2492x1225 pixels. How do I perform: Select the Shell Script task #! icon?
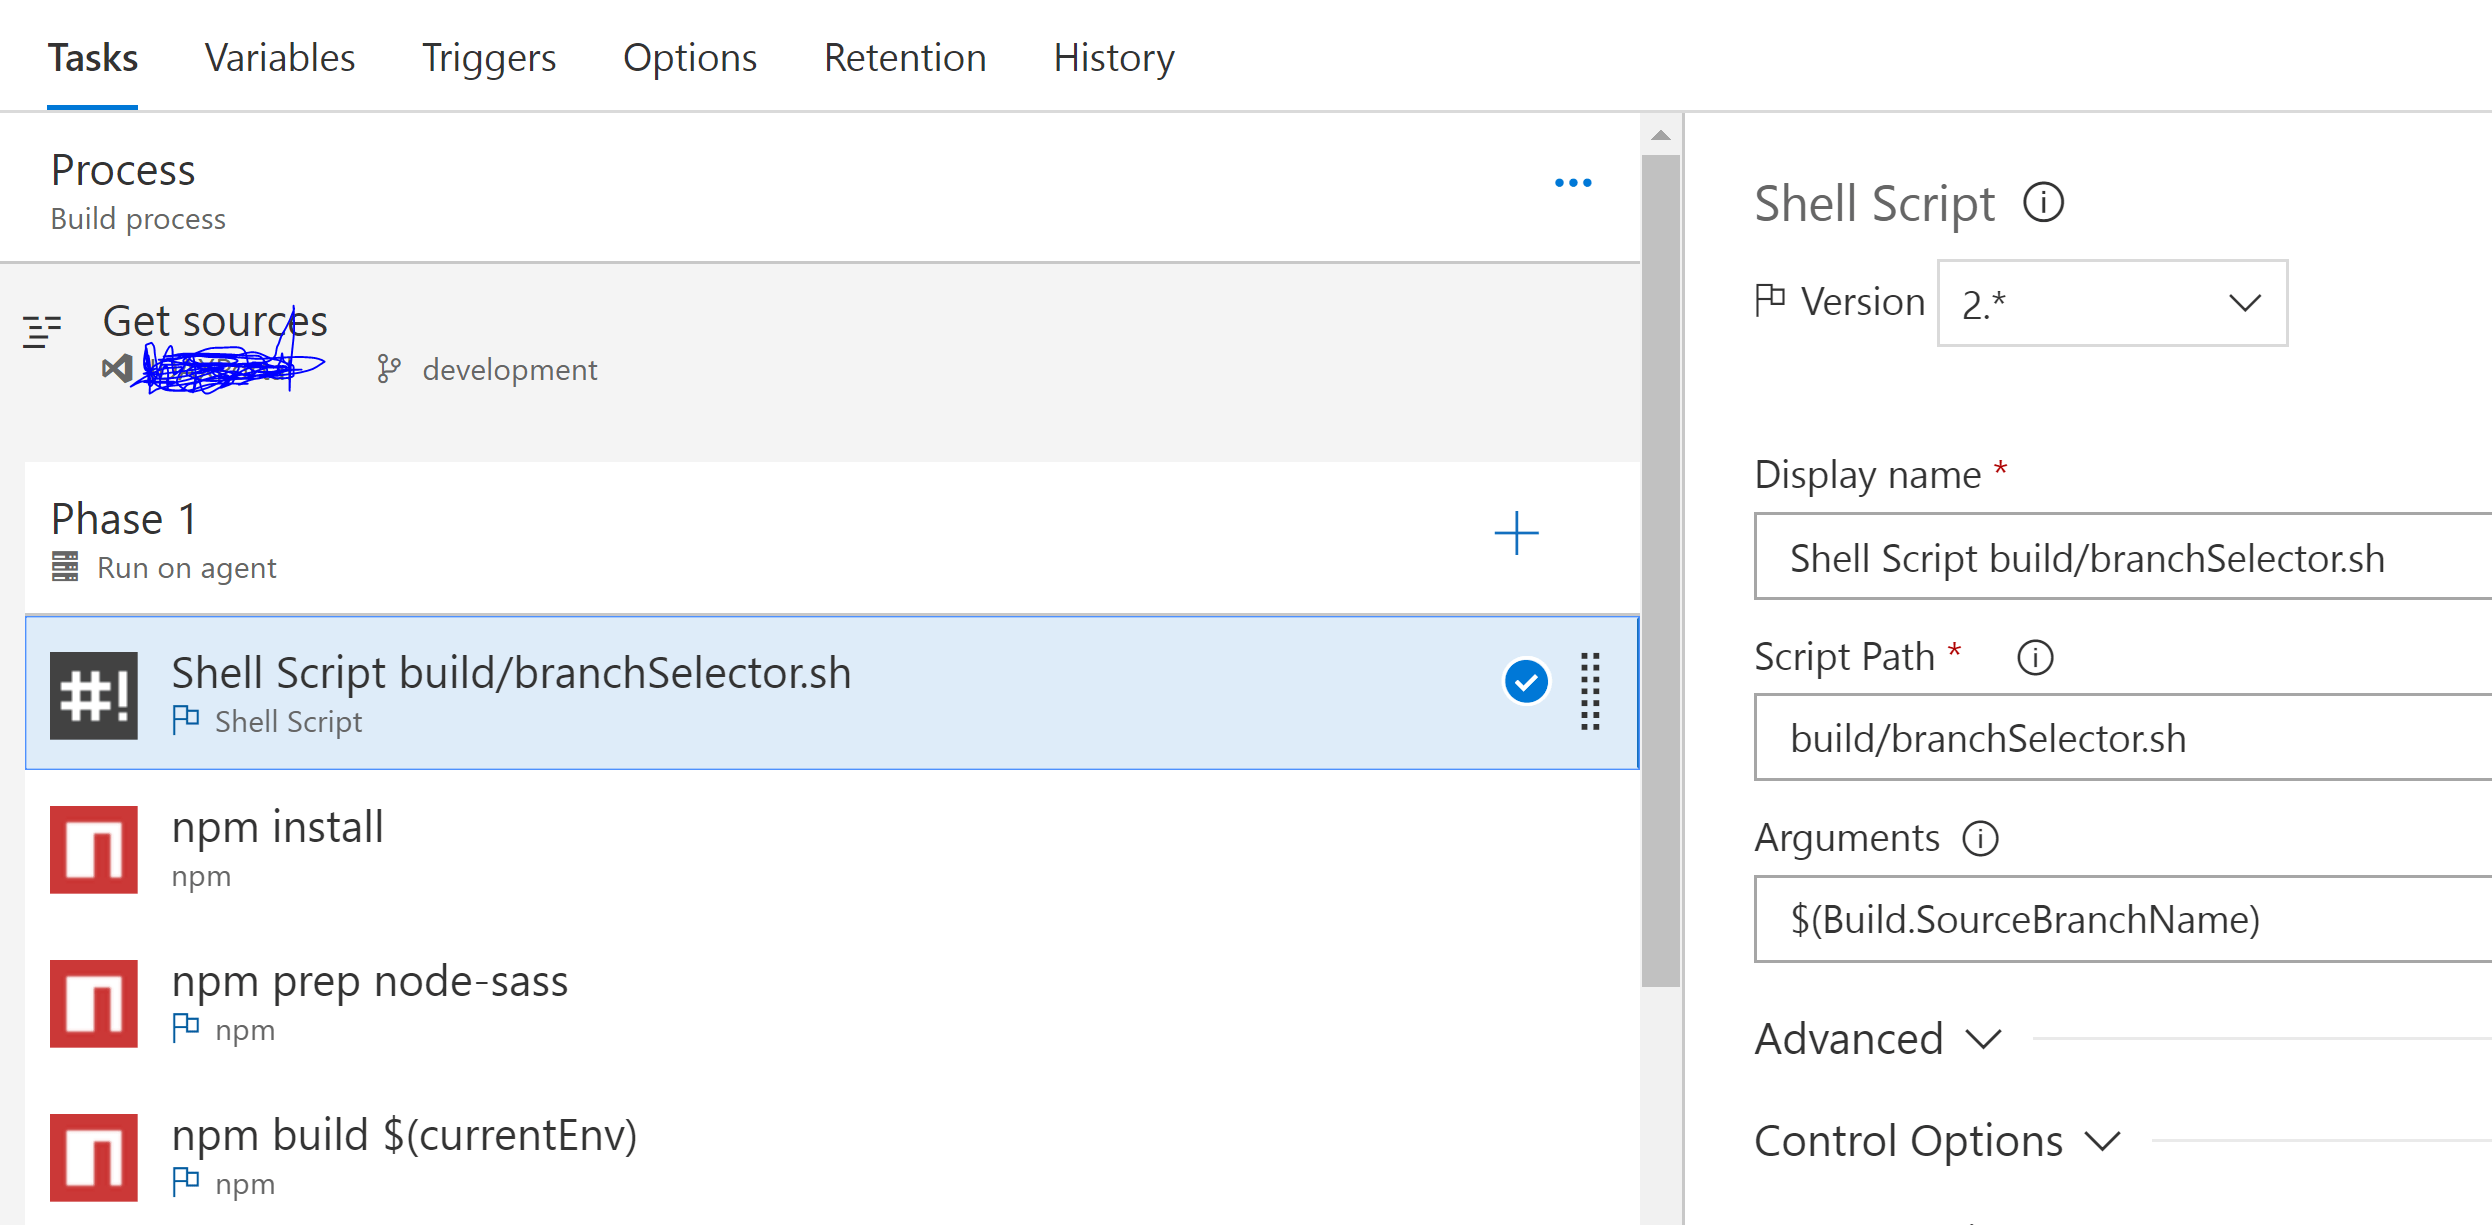94,693
